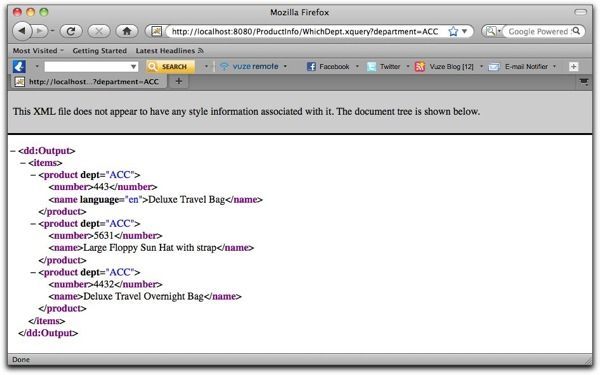Open the Vuze Blog RSS icon
Viewport: 600px width, 375px height.
coord(420,67)
